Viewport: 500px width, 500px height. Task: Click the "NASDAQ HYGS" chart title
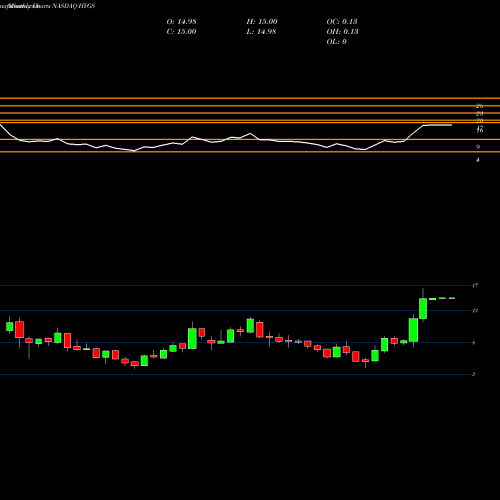tap(74, 6)
